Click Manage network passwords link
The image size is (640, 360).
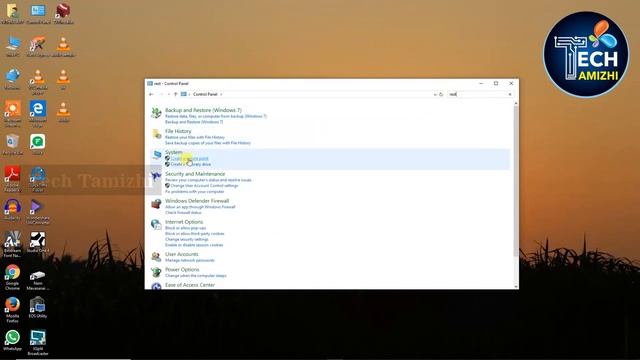pos(189,260)
